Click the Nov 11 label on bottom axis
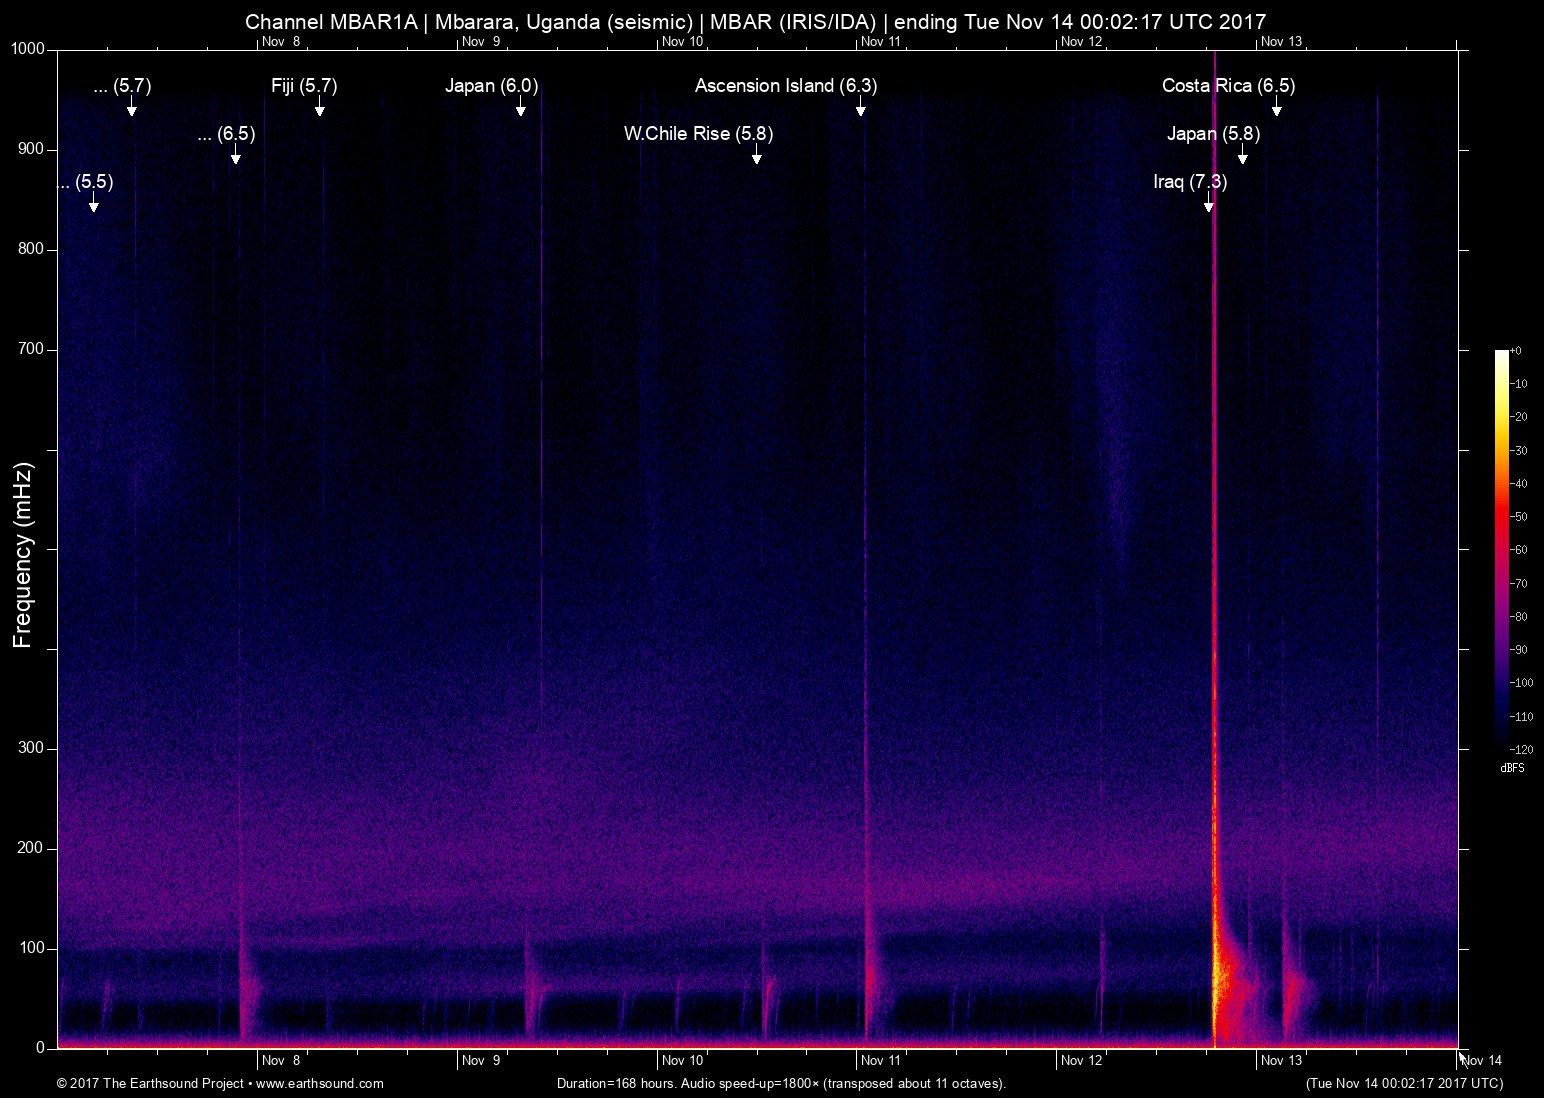The height and width of the screenshot is (1098, 1544). (880, 1061)
